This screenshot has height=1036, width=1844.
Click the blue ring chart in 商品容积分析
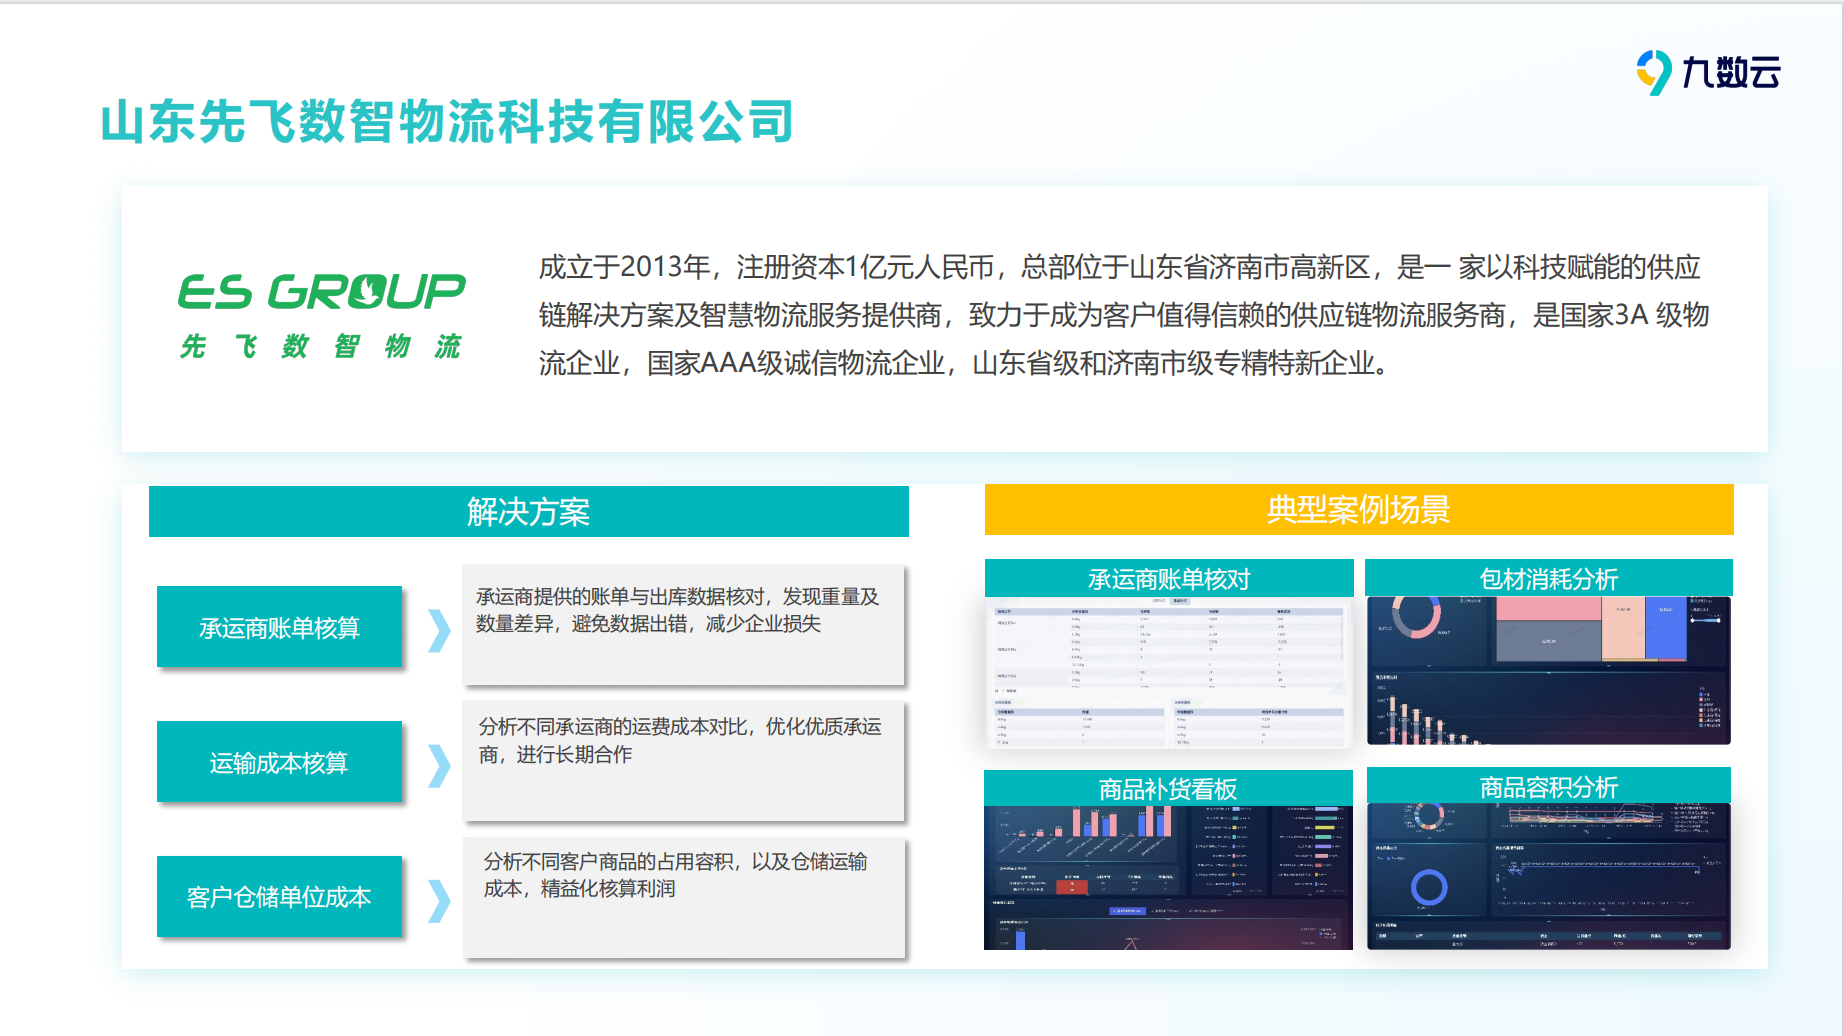1428,887
